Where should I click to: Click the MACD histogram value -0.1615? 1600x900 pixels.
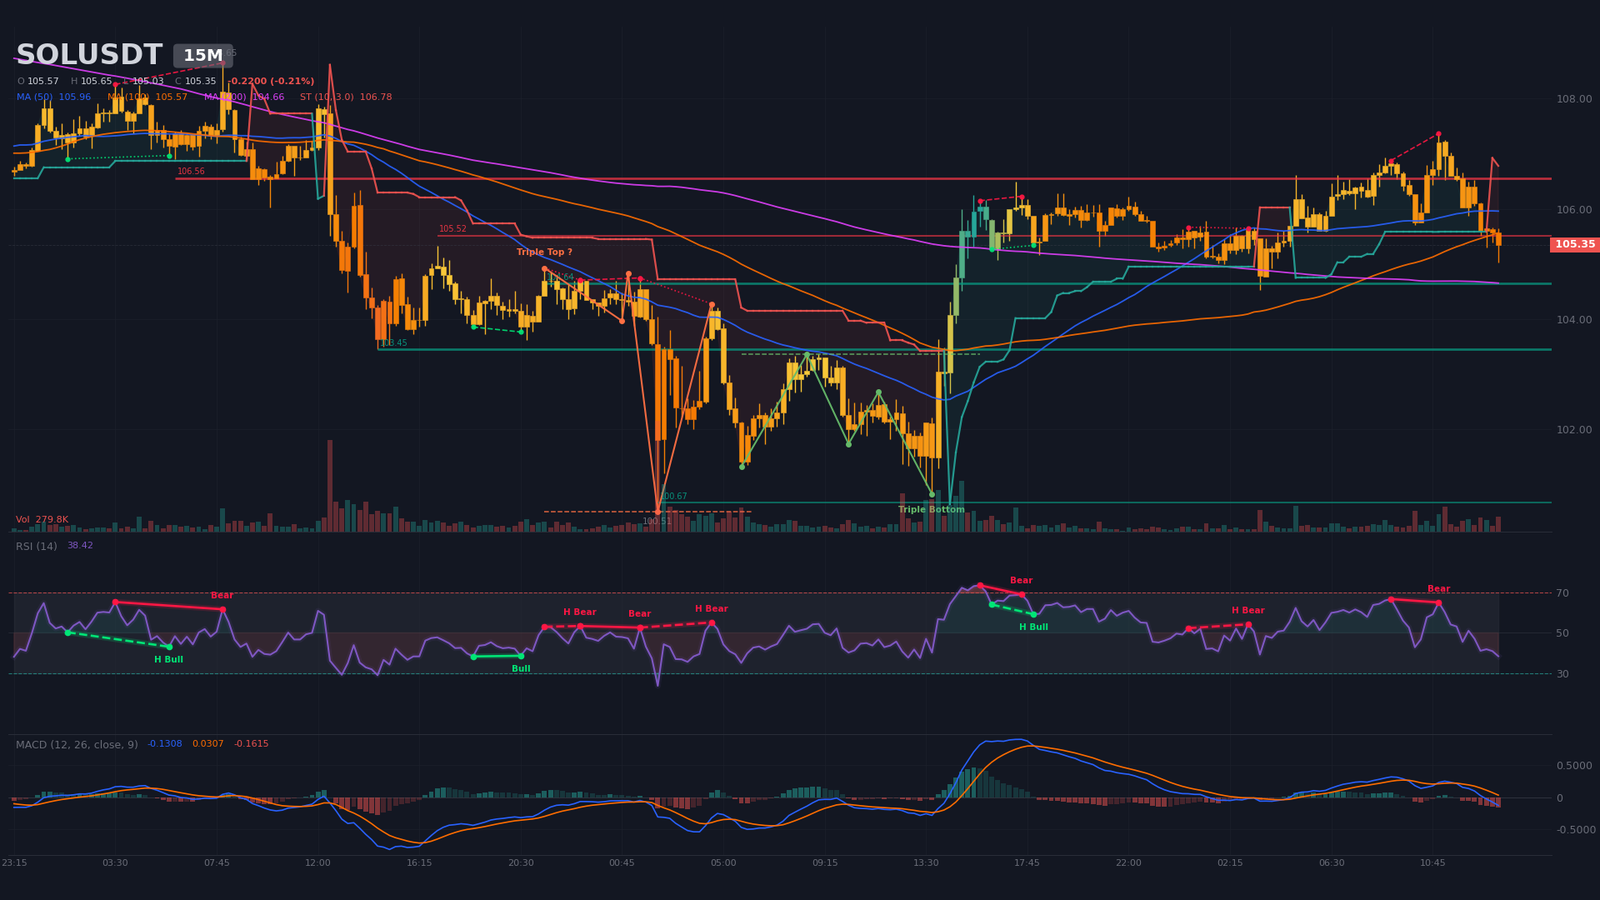(251, 744)
